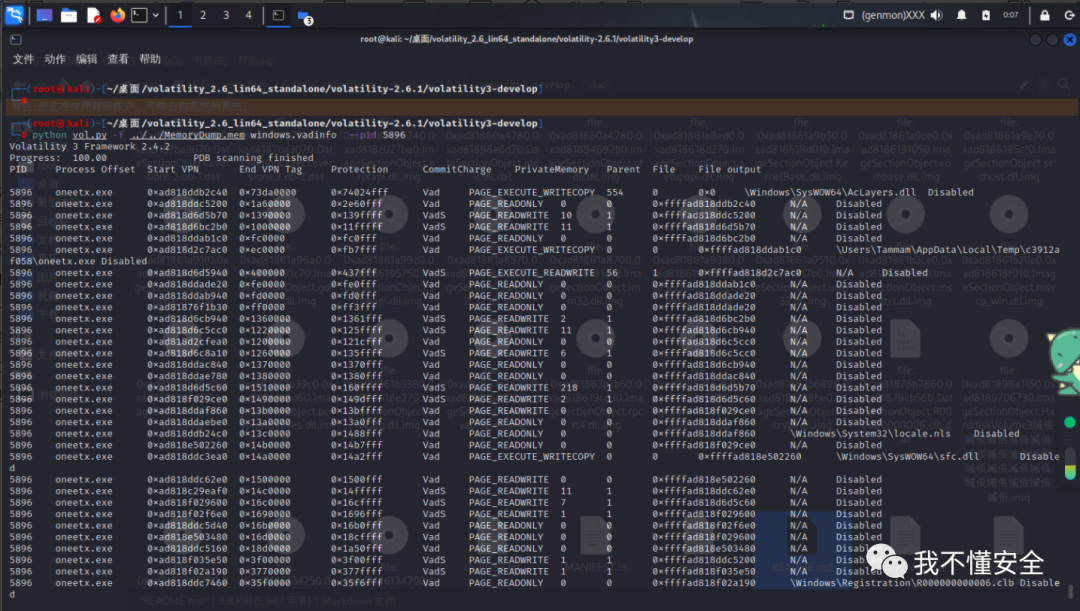The height and width of the screenshot is (611, 1080).
Task: Click 'Progress: 100.00' text
Action: coord(58,158)
